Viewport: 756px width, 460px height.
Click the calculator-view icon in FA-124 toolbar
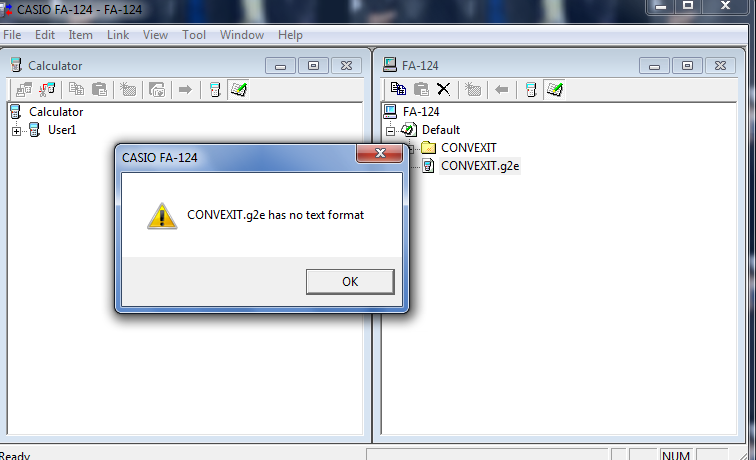(x=531, y=89)
